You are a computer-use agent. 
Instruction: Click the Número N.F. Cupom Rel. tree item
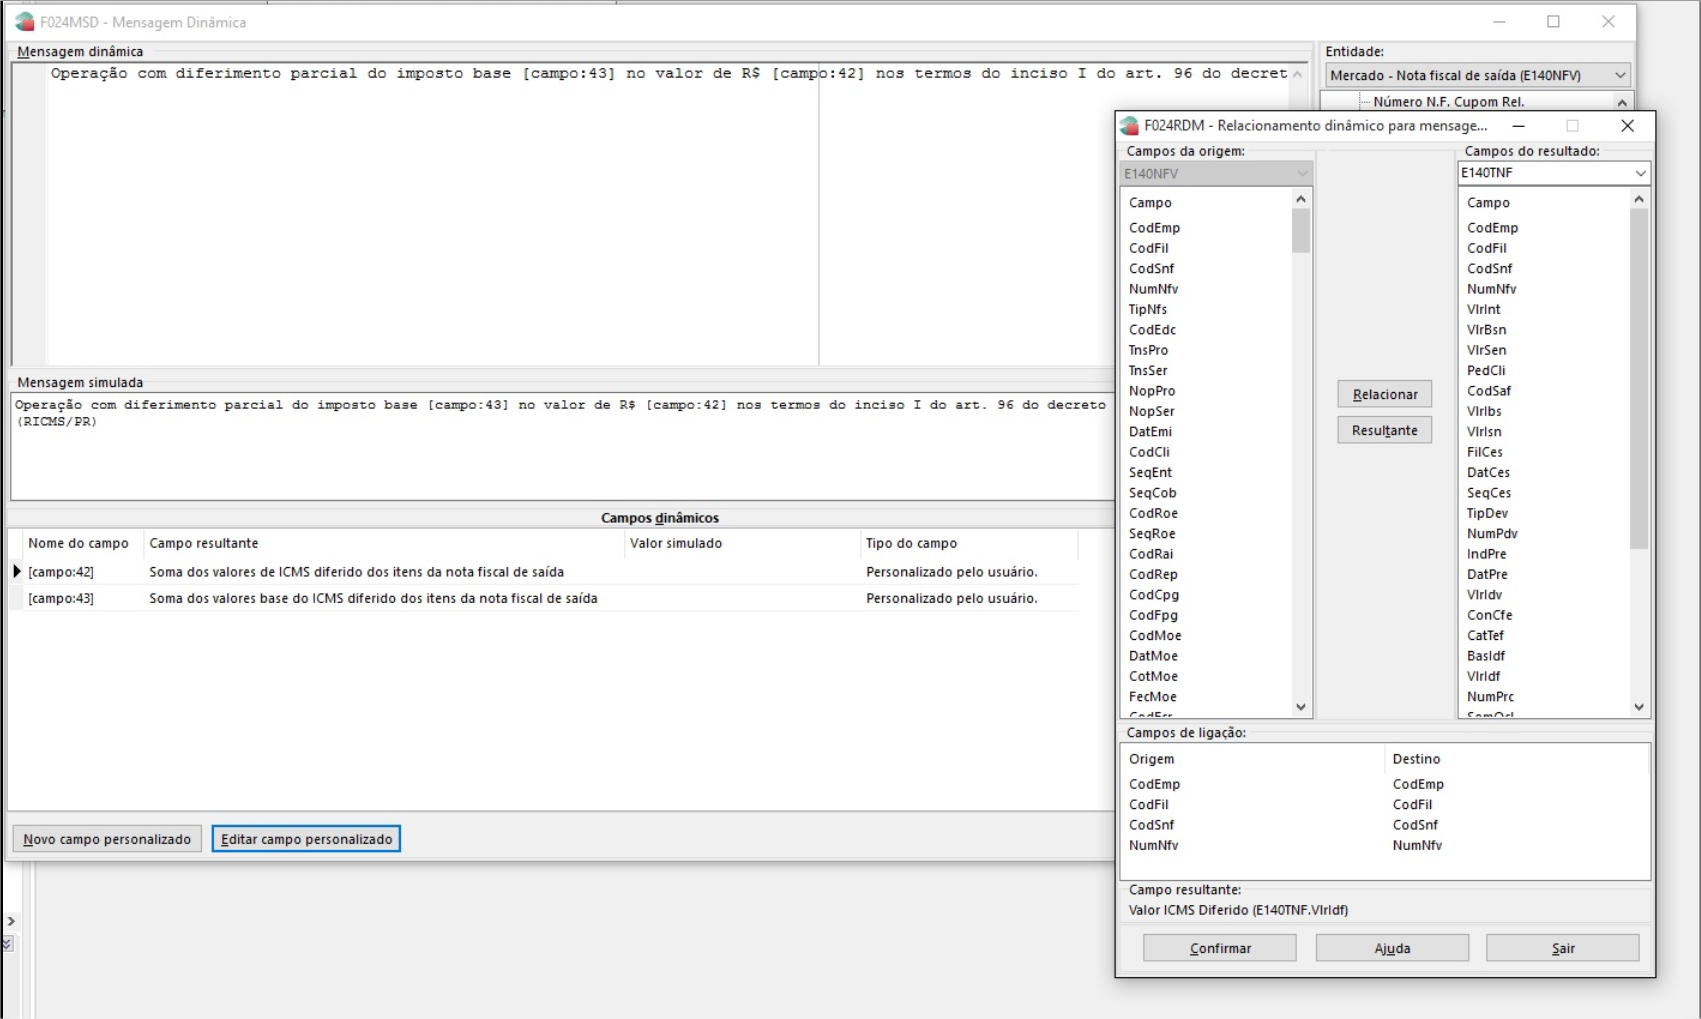pyautogui.click(x=1448, y=102)
